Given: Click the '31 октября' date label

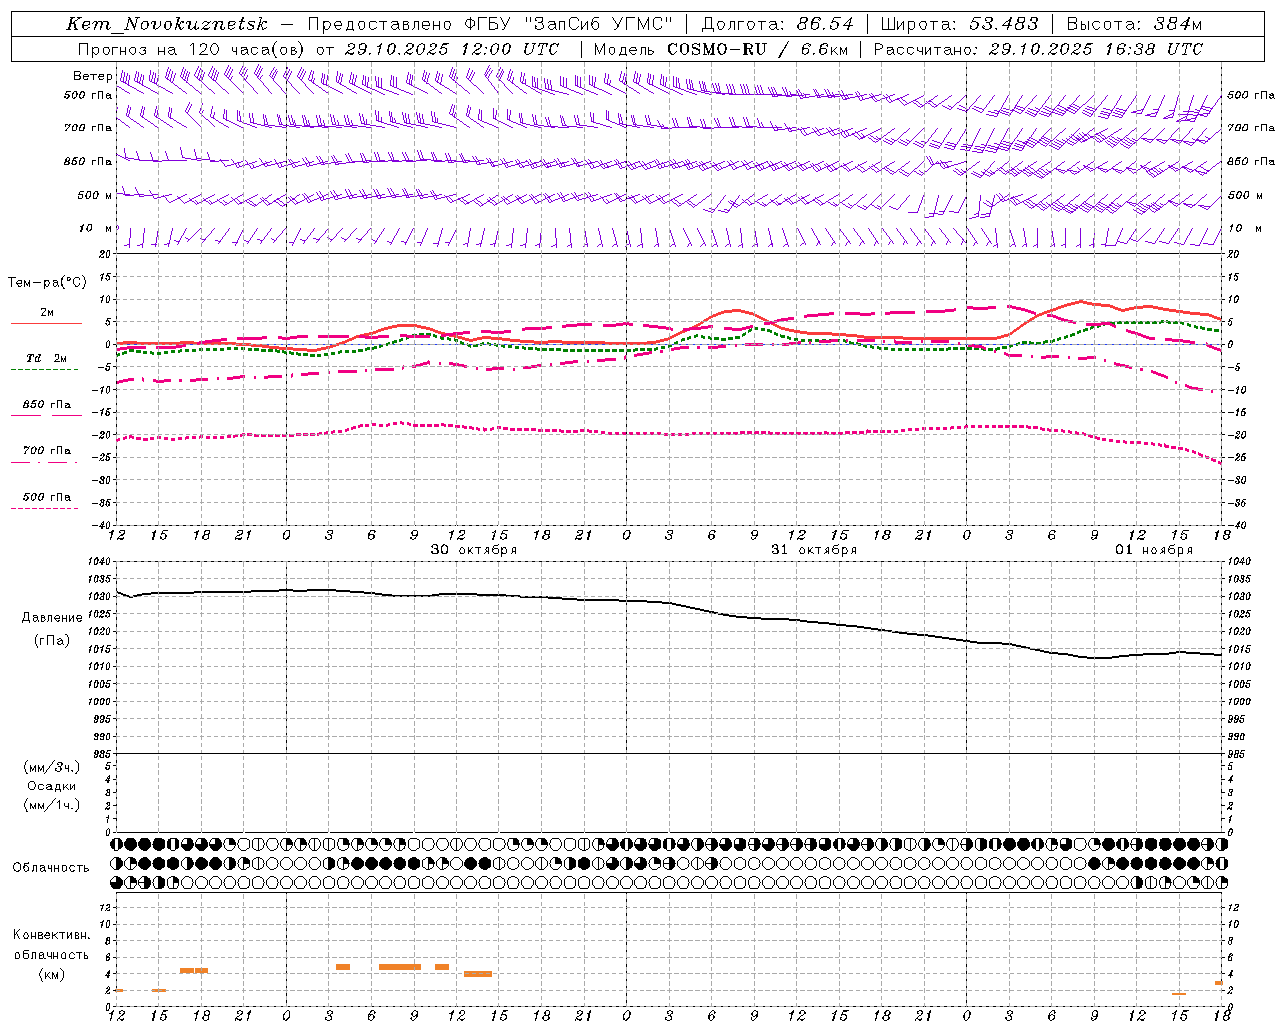Looking at the screenshot, I should point(813,550).
